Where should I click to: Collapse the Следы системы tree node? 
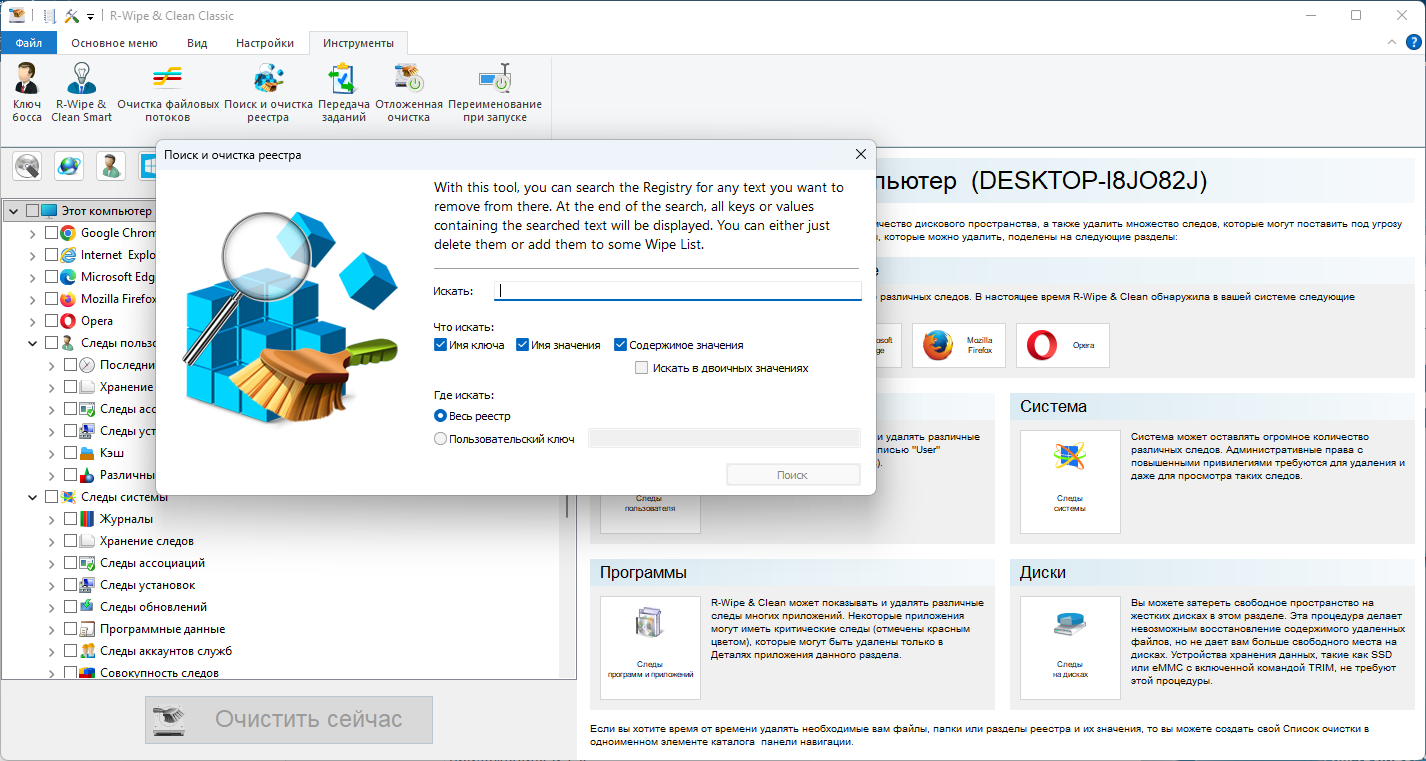33,497
